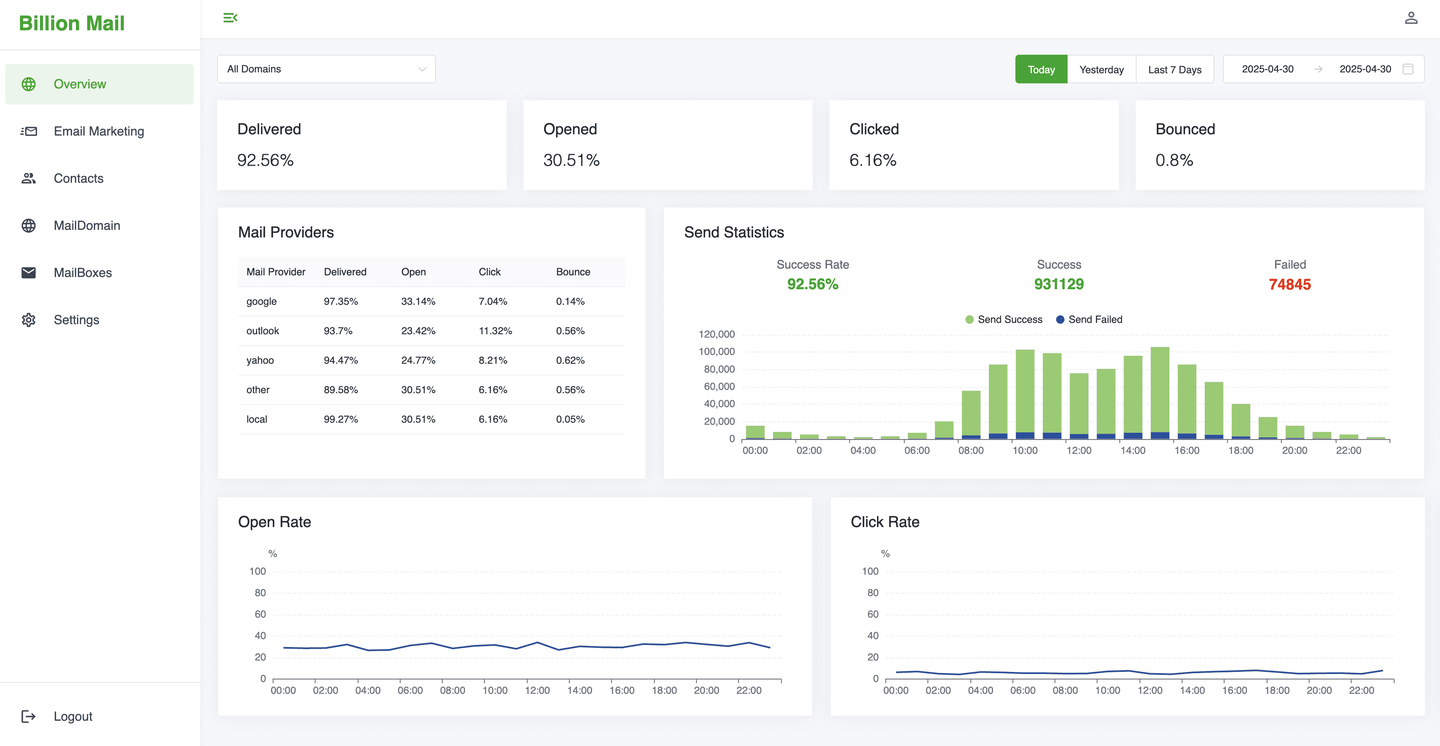Click the Logout exit icon

(29, 716)
